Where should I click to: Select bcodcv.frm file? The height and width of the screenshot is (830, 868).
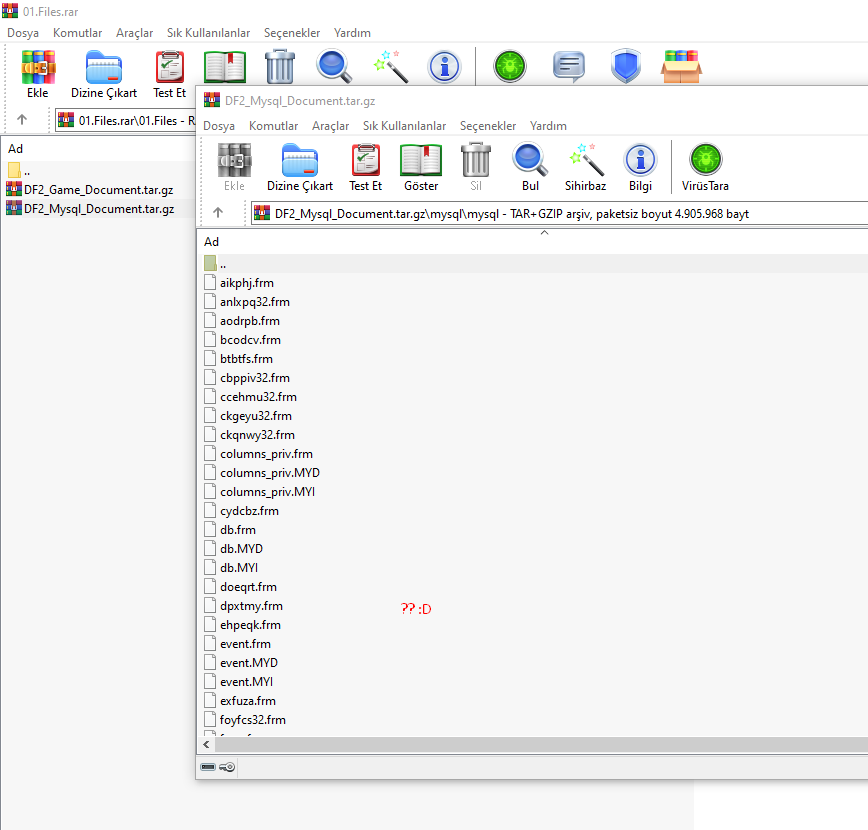tap(242, 340)
